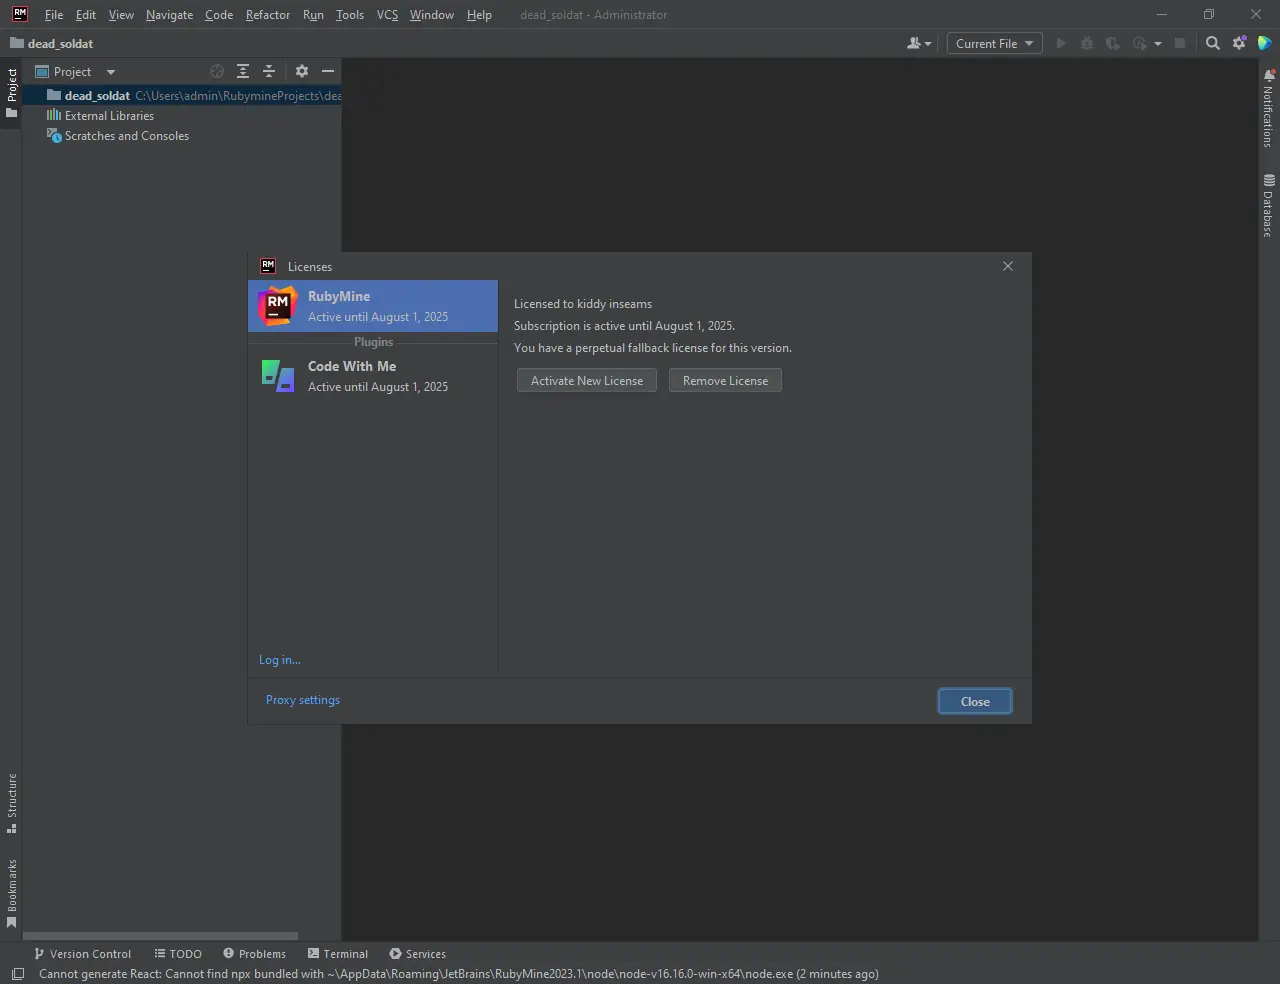Close the Licenses dialog with X
The height and width of the screenshot is (984, 1280).
click(1008, 266)
